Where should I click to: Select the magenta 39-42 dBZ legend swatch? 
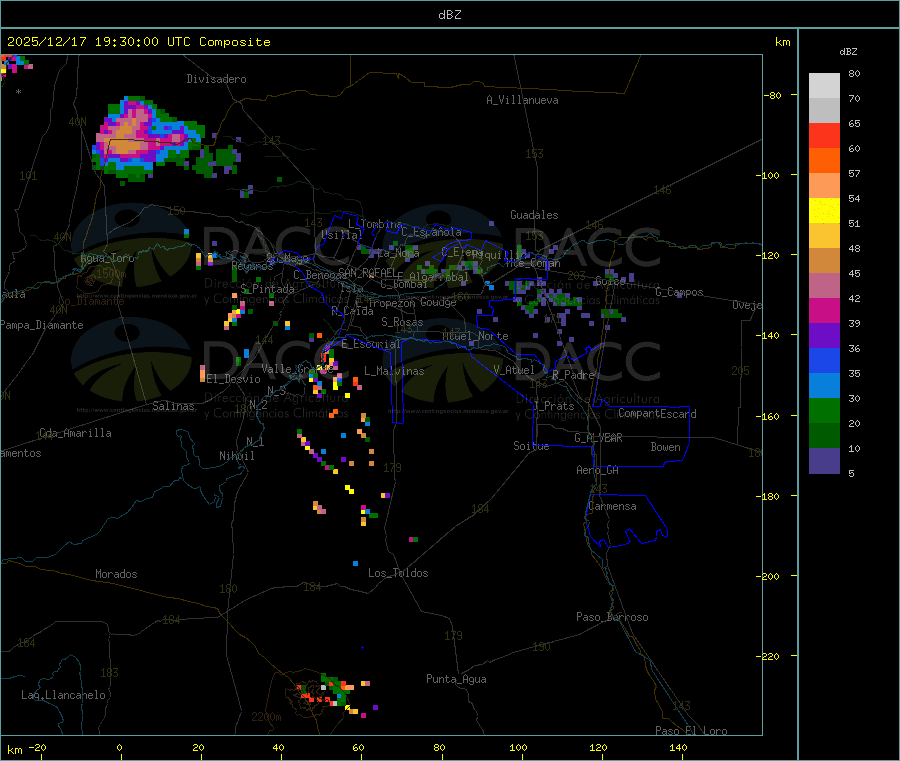[824, 310]
